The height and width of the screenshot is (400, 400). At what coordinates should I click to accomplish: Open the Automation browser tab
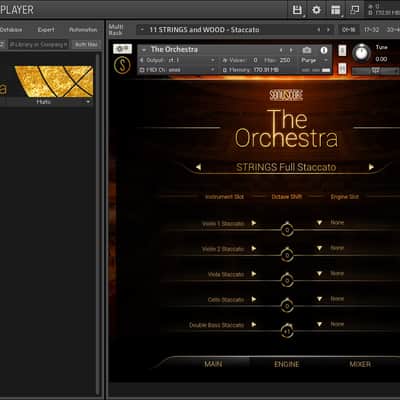[x=83, y=30]
